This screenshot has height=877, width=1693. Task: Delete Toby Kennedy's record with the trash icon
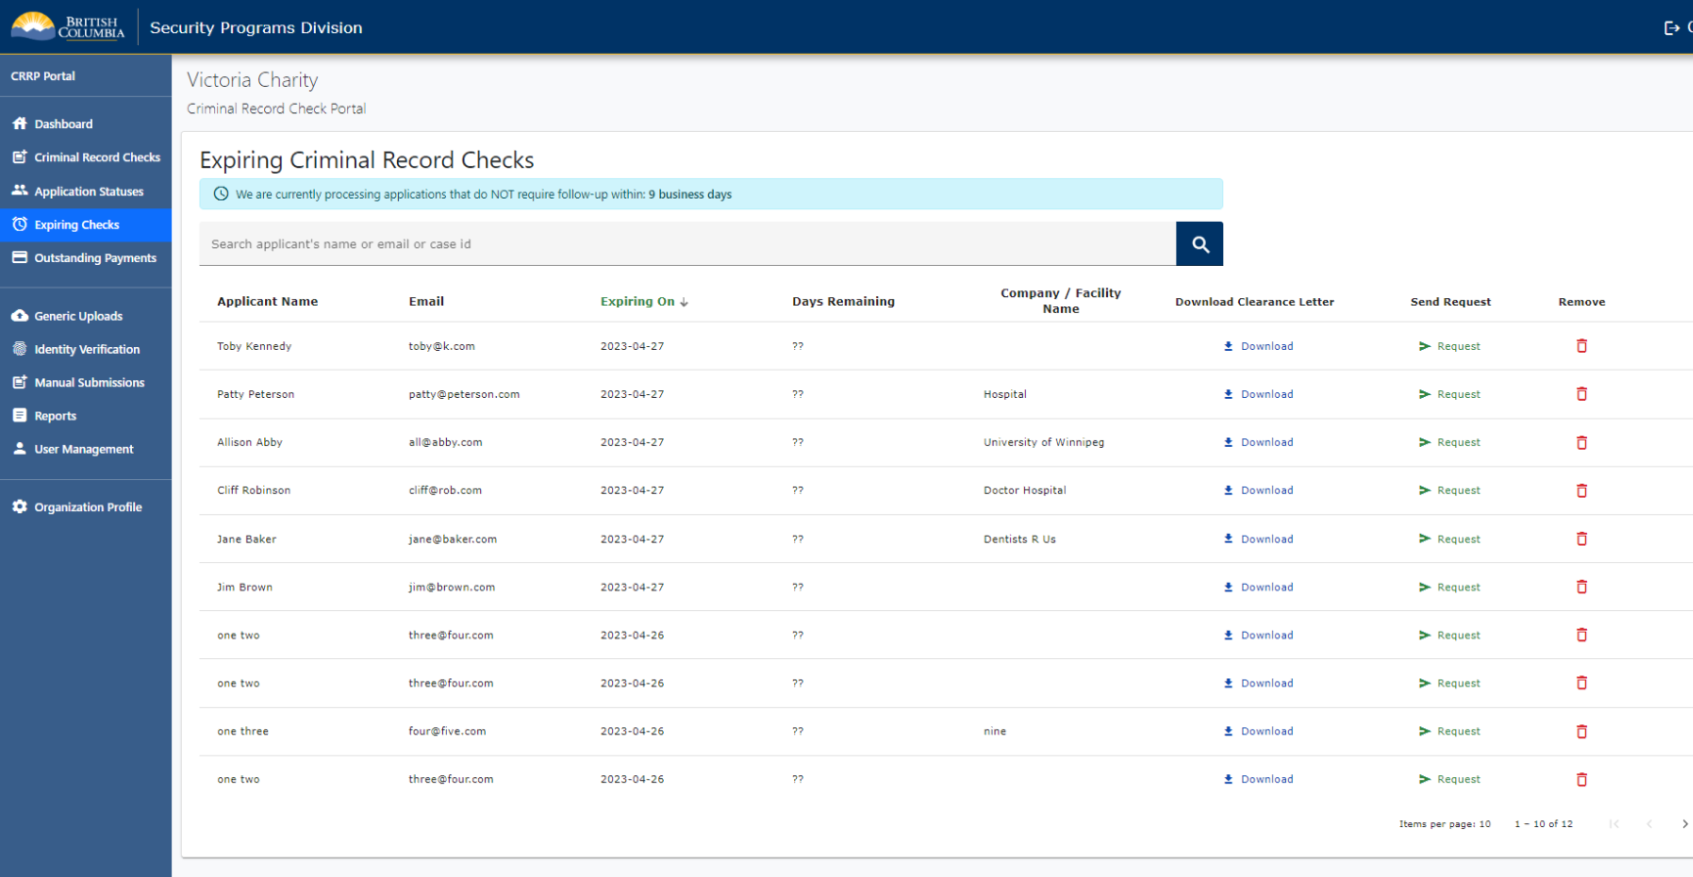(x=1581, y=346)
